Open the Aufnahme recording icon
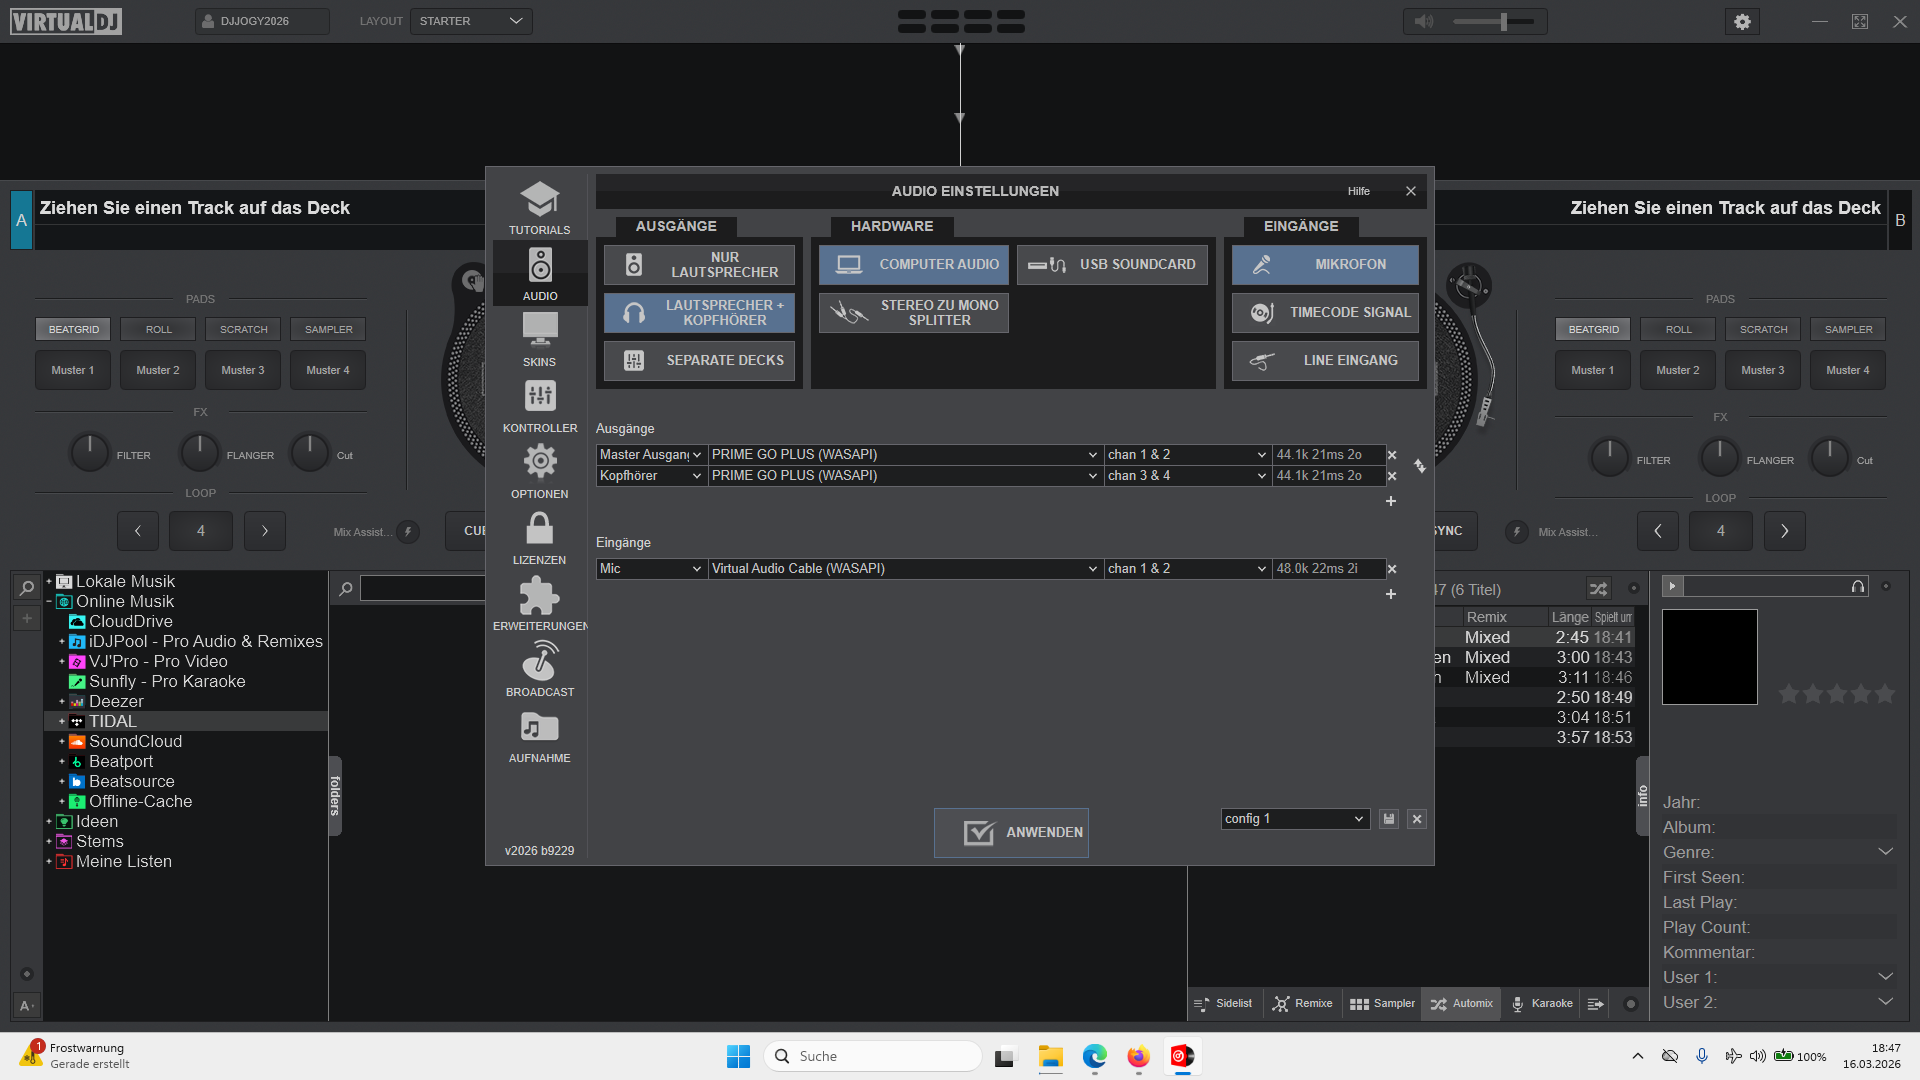This screenshot has height=1080, width=1920. click(x=539, y=727)
